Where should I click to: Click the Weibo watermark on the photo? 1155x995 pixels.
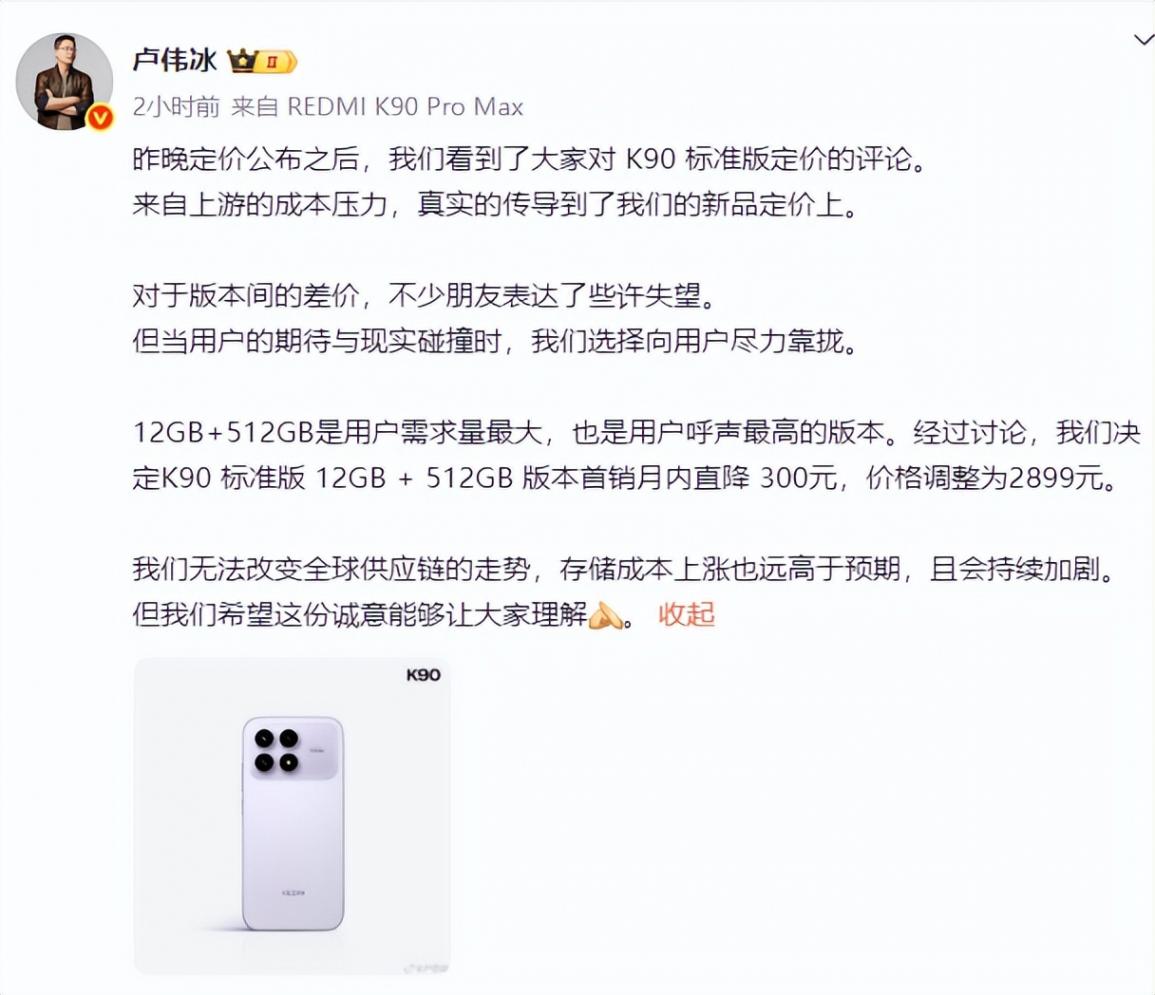tap(427, 967)
